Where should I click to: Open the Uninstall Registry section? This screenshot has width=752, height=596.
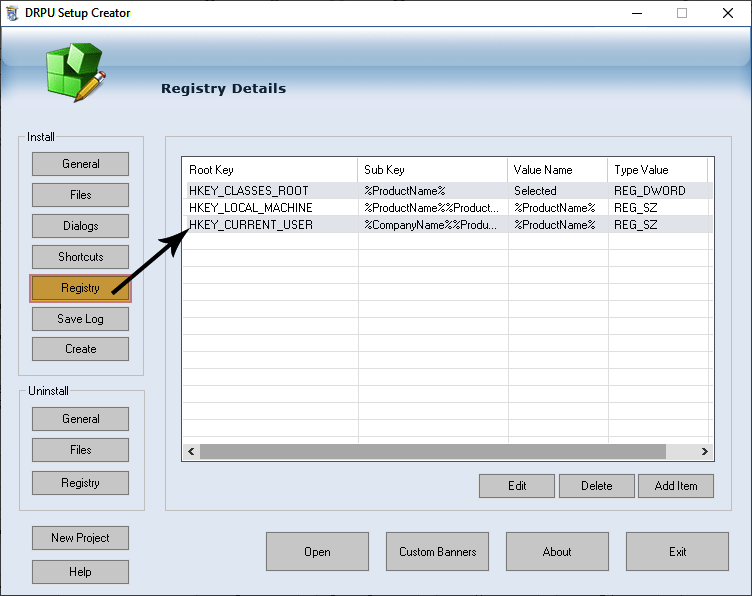[x=80, y=483]
